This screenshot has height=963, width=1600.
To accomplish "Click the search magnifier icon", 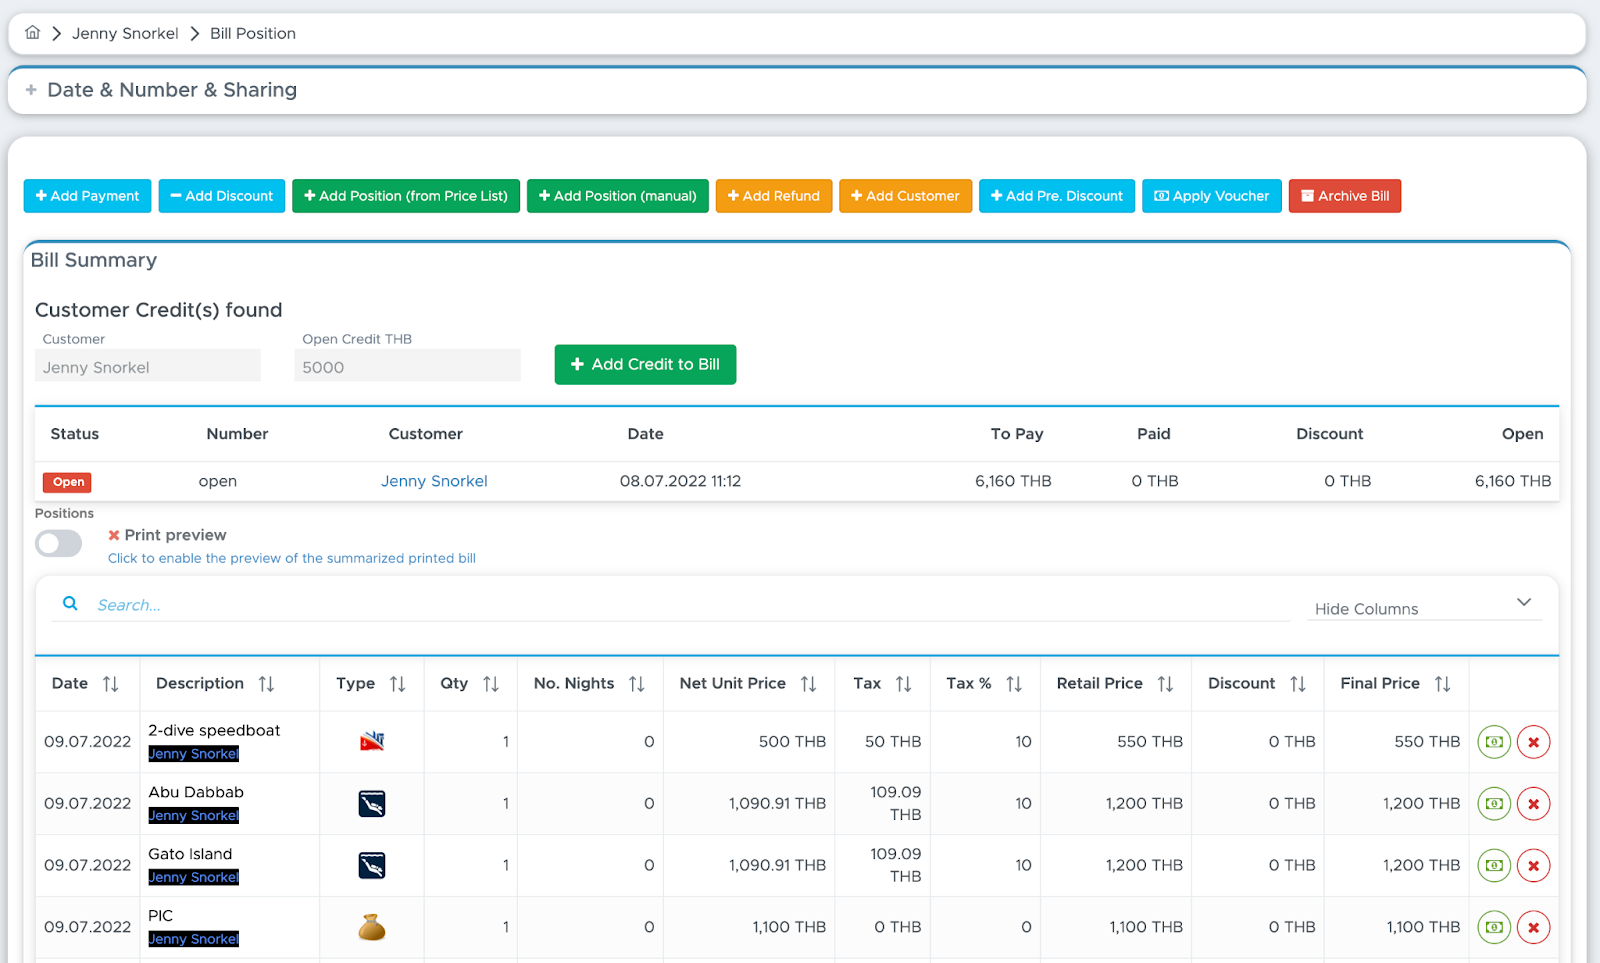I will tap(70, 603).
